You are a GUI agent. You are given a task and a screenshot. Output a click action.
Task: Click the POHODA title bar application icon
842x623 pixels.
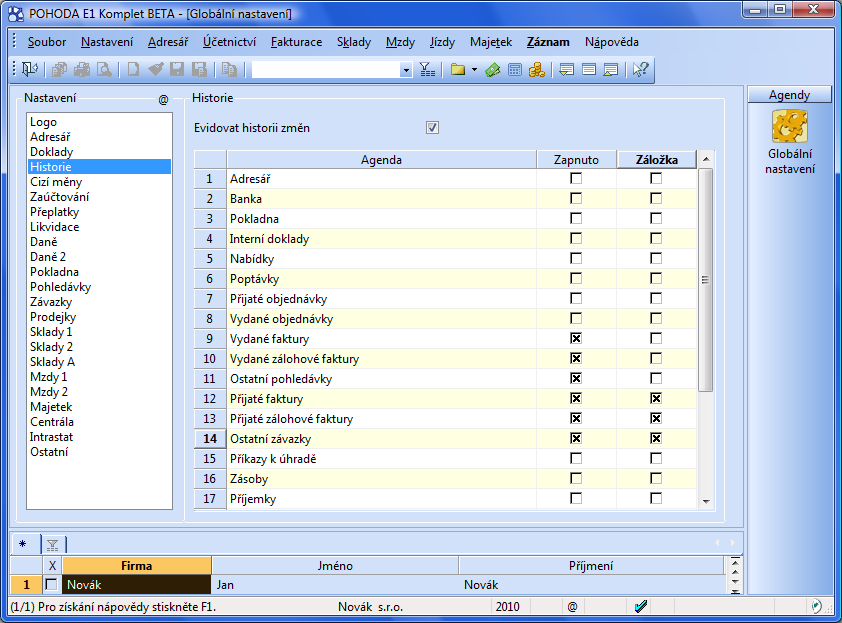(16, 13)
